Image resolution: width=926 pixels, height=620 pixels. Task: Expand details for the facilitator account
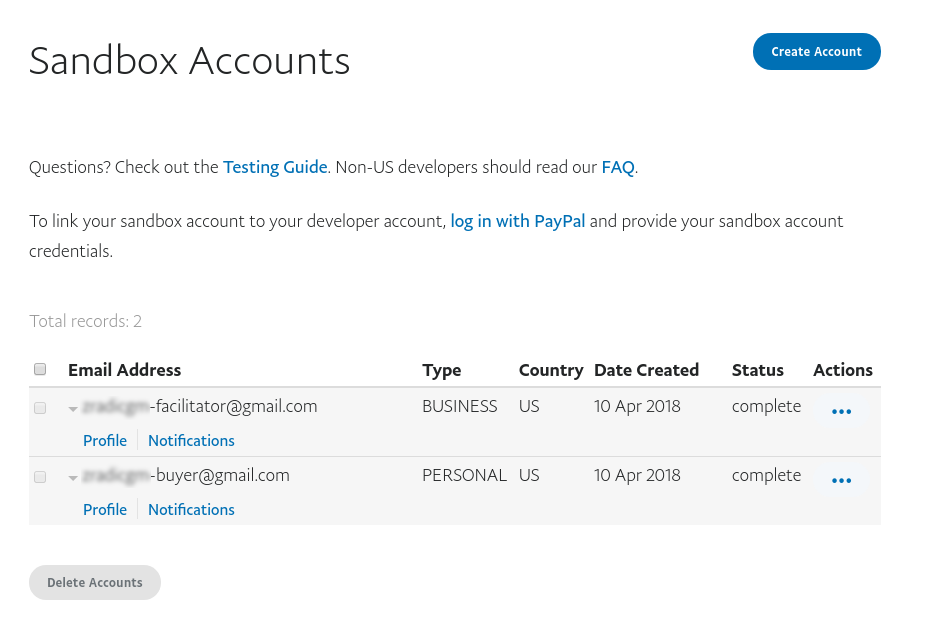point(72,408)
